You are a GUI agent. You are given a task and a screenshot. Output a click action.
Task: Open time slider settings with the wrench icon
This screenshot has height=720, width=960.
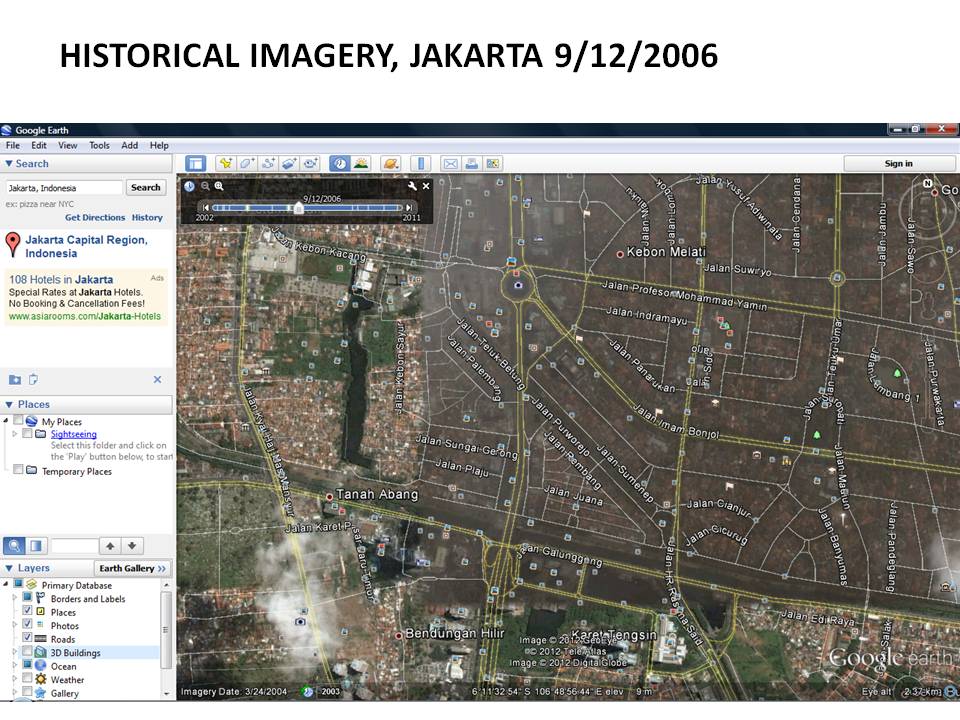(x=413, y=186)
